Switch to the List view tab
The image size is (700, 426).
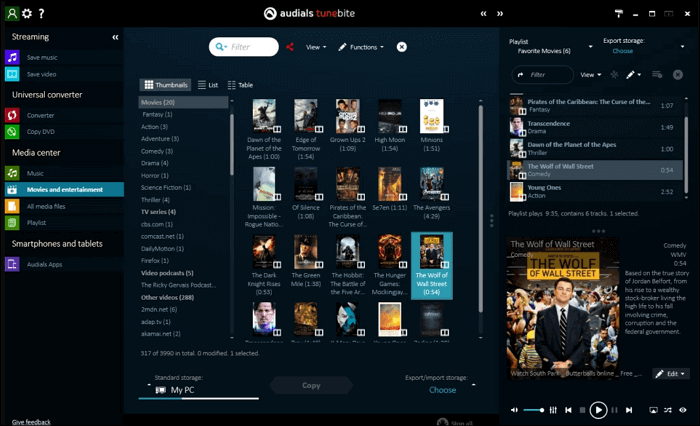point(208,85)
